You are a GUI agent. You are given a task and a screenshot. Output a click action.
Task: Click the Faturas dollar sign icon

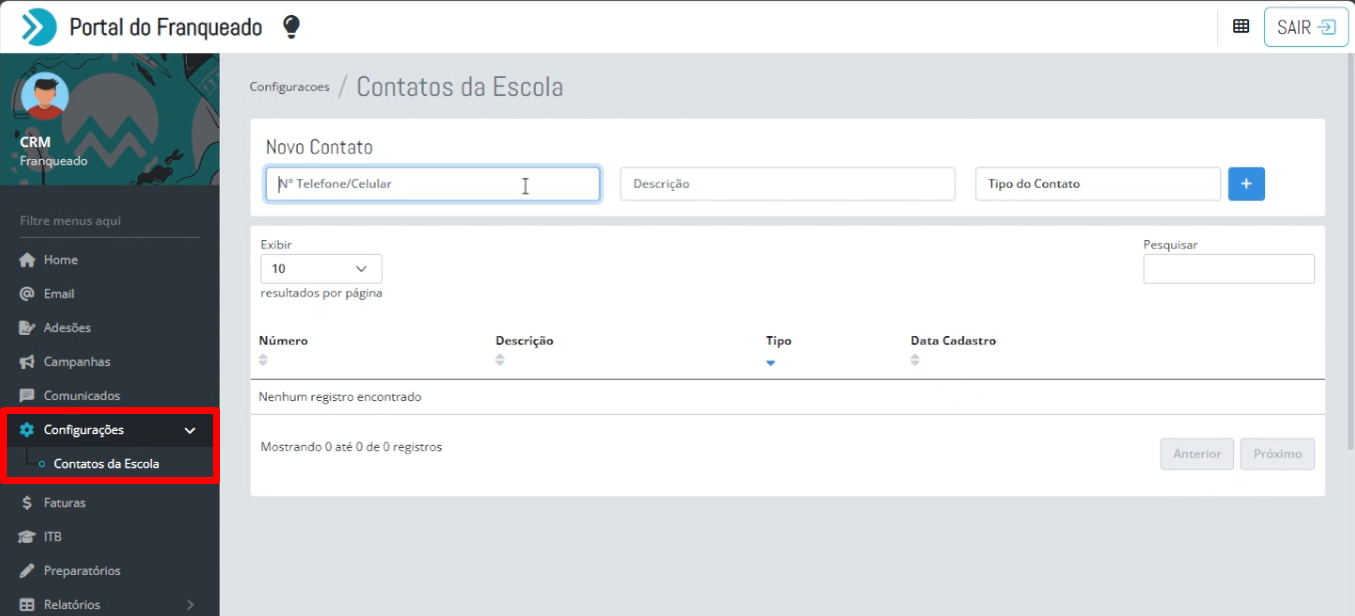[x=27, y=503]
